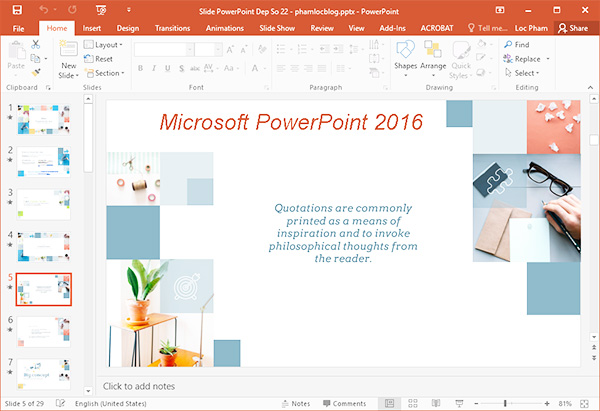Open Comments pane in status bar
The height and width of the screenshot is (411, 600).
pos(344,404)
